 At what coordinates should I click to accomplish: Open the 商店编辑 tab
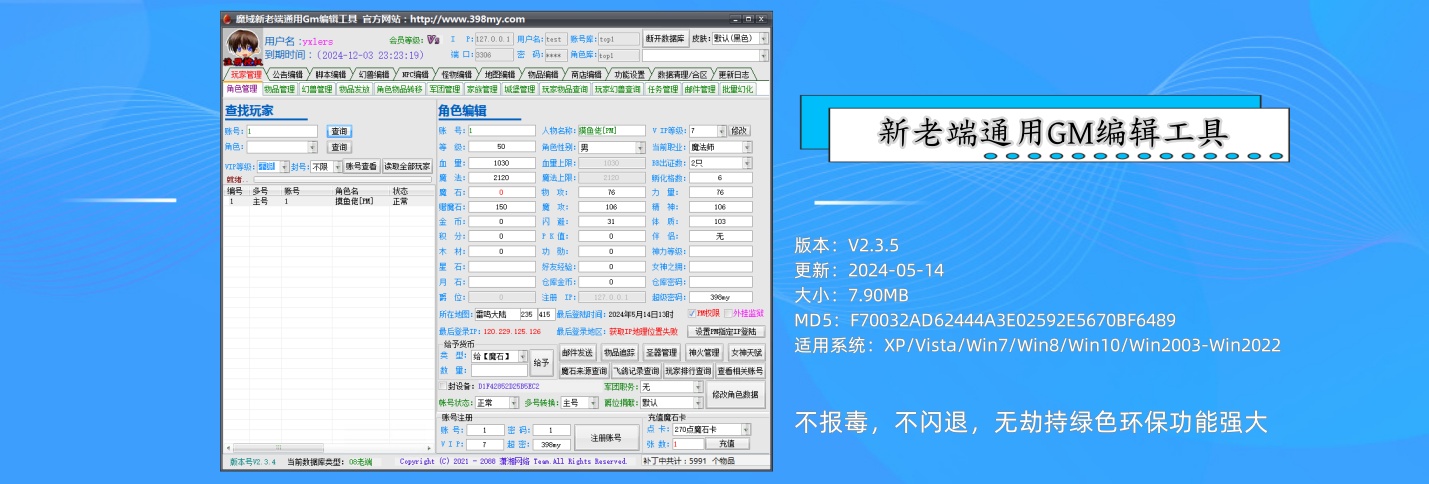click(x=587, y=74)
